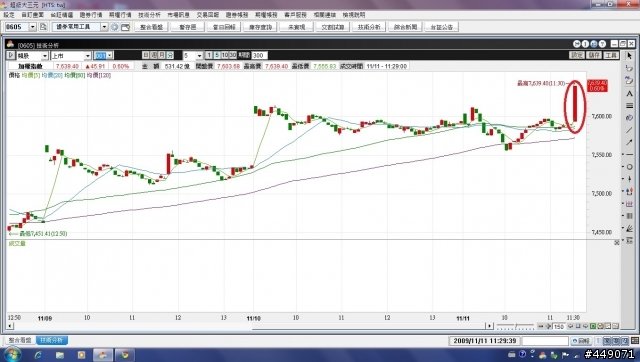Click the chart horizontal scrollbar track

[x=250, y=326]
